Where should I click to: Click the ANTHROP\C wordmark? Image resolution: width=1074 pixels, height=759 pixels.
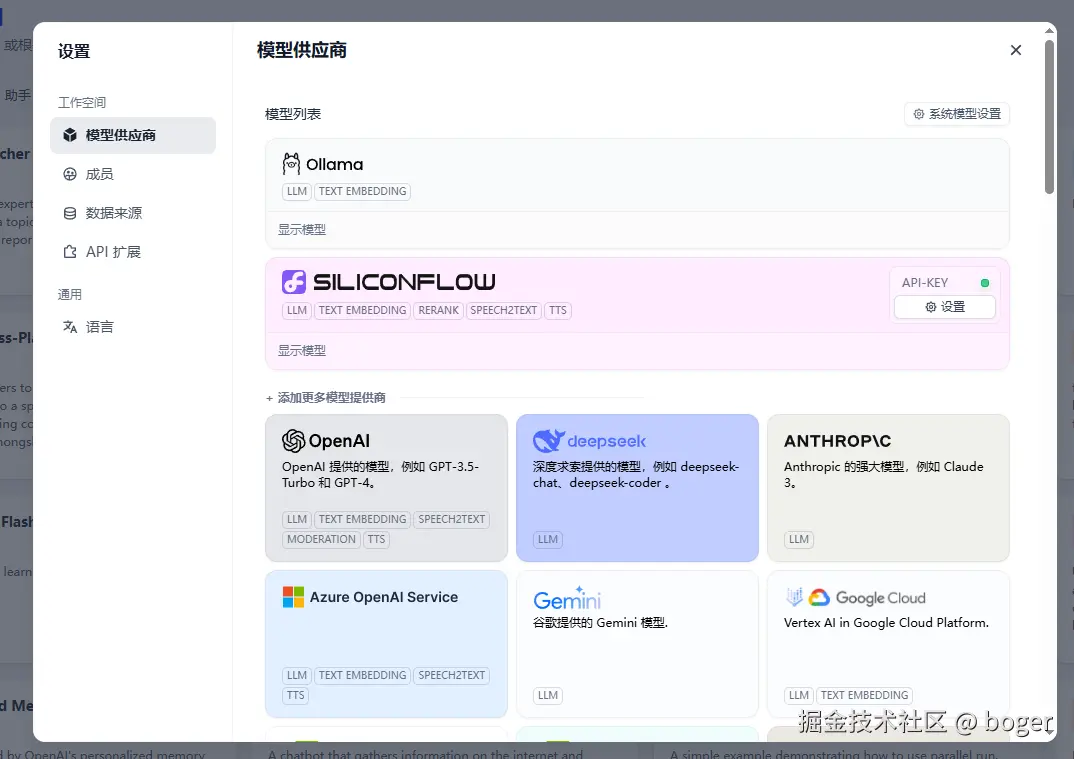pos(837,441)
